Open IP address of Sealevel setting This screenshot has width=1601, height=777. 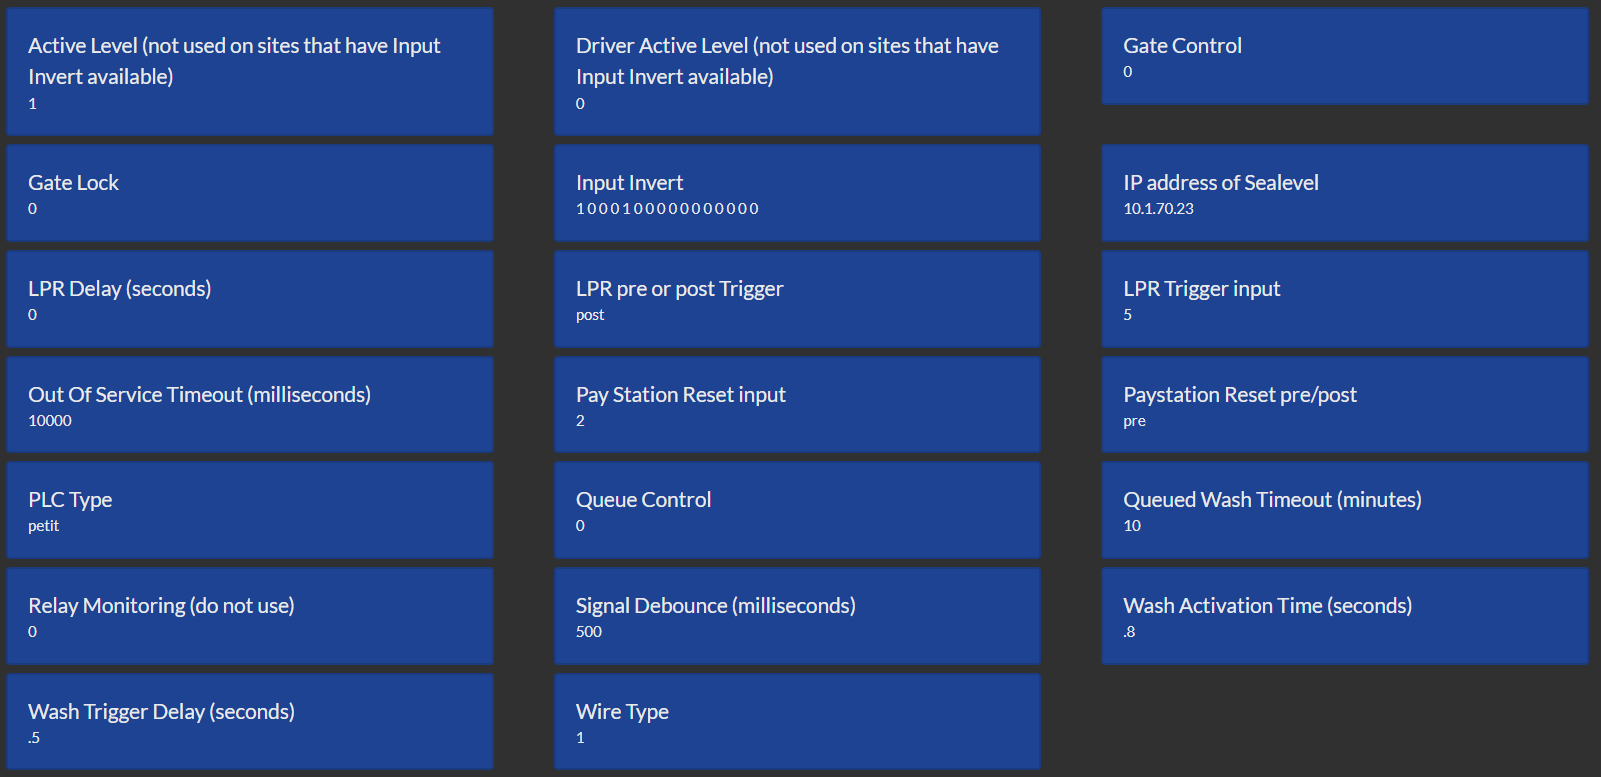pos(1344,193)
